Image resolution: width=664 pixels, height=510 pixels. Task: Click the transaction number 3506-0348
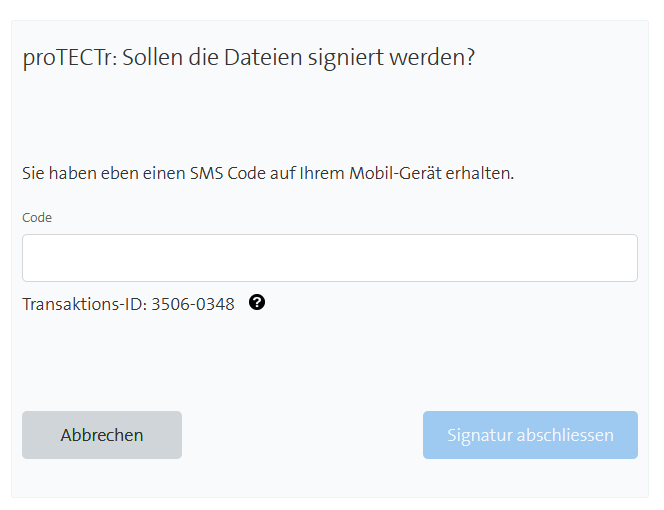pos(192,304)
